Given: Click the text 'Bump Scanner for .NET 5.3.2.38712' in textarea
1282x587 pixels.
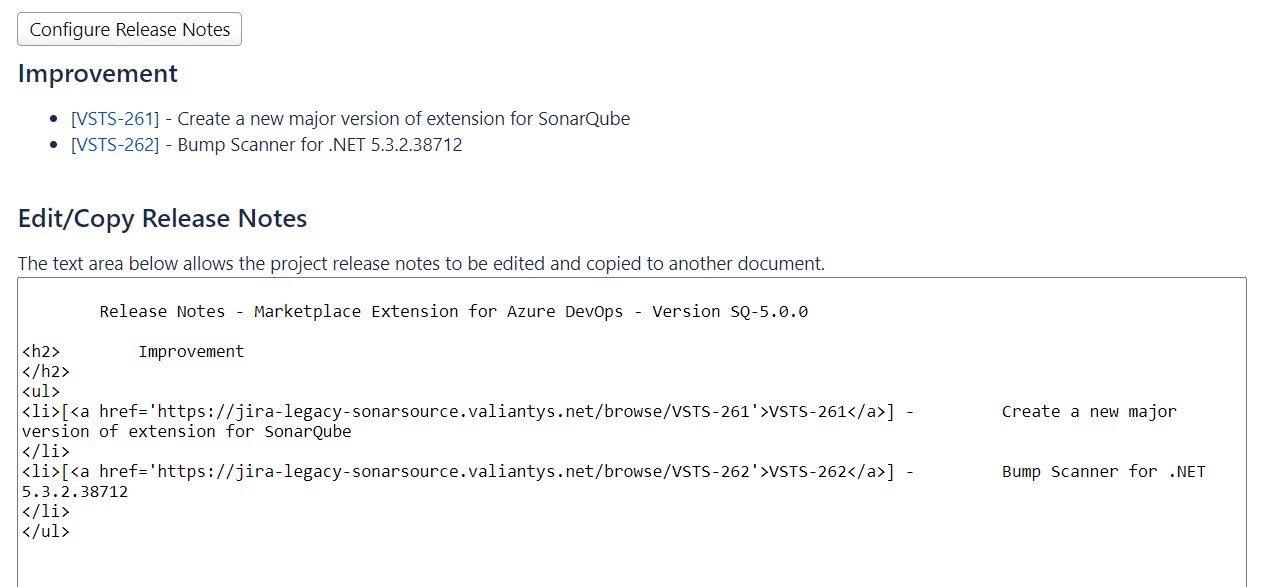Looking at the screenshot, I should [x=1100, y=471].
